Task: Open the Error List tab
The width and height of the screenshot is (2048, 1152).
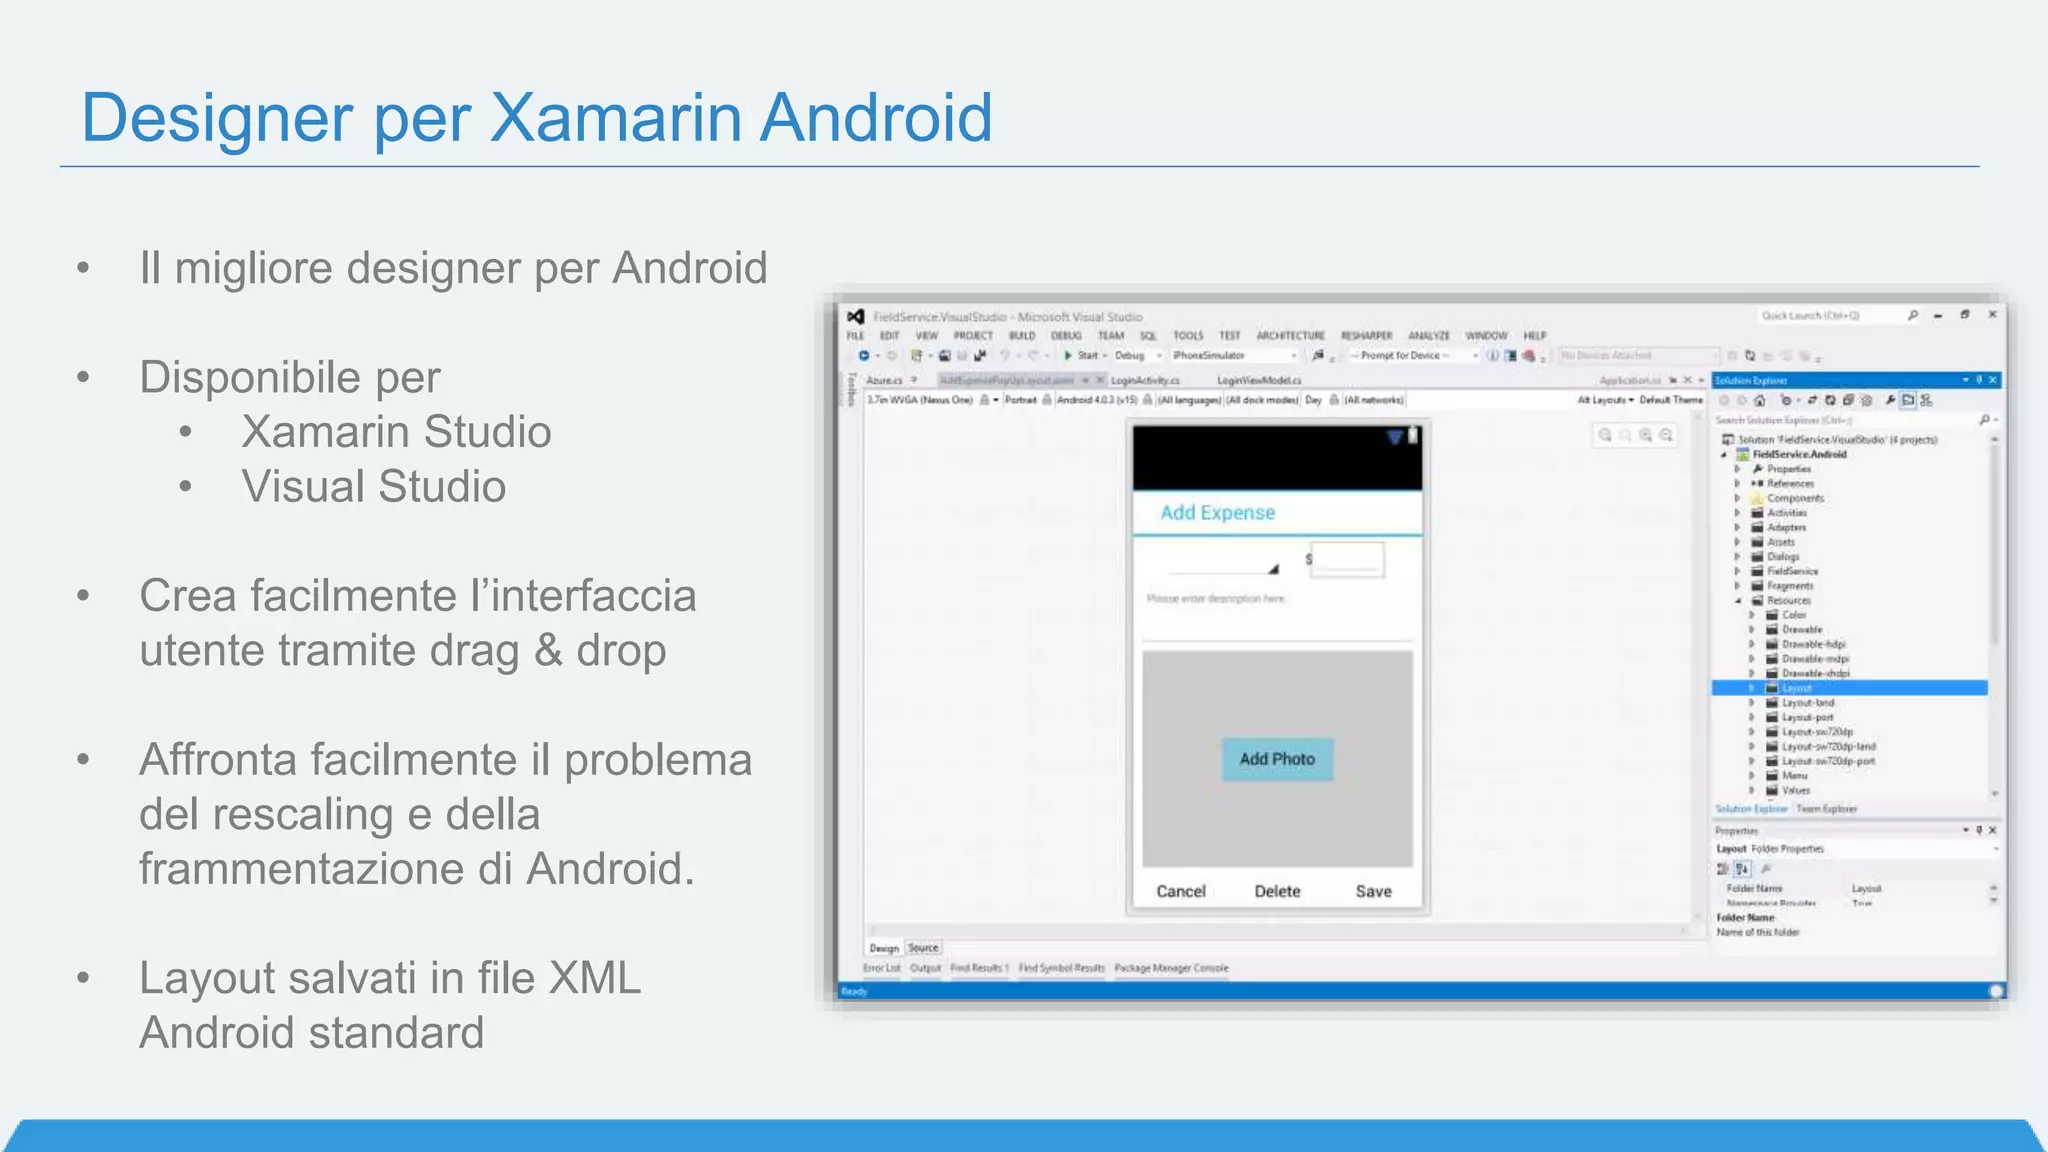Action: [x=882, y=968]
